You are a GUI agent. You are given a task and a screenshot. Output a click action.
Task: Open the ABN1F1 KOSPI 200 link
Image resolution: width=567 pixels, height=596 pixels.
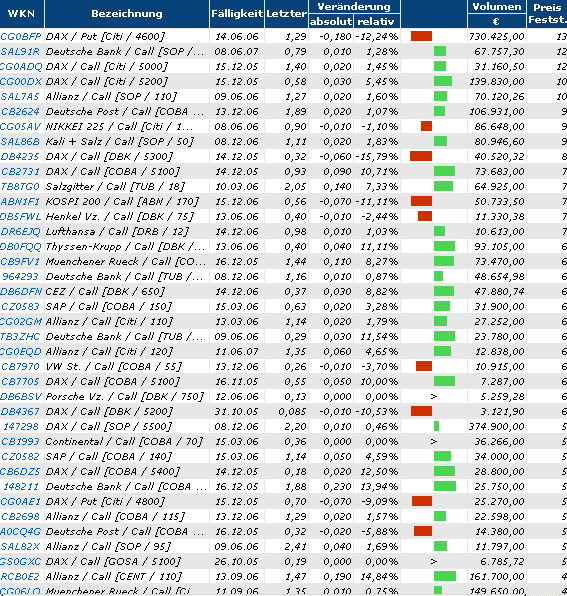(21, 202)
